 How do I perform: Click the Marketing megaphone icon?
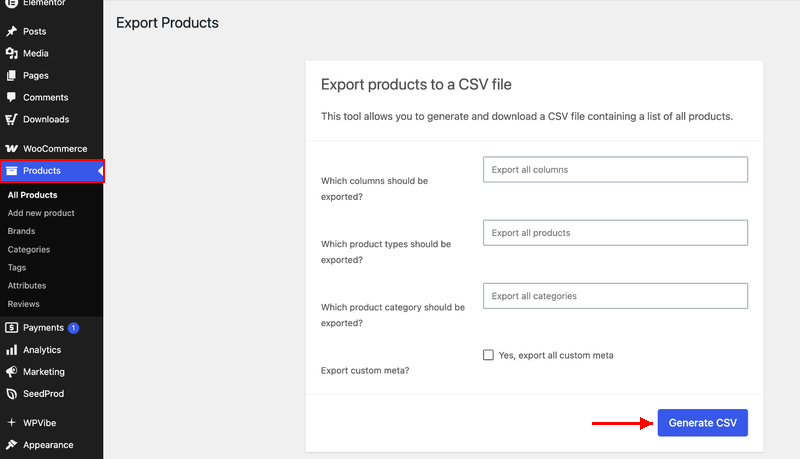(11, 372)
